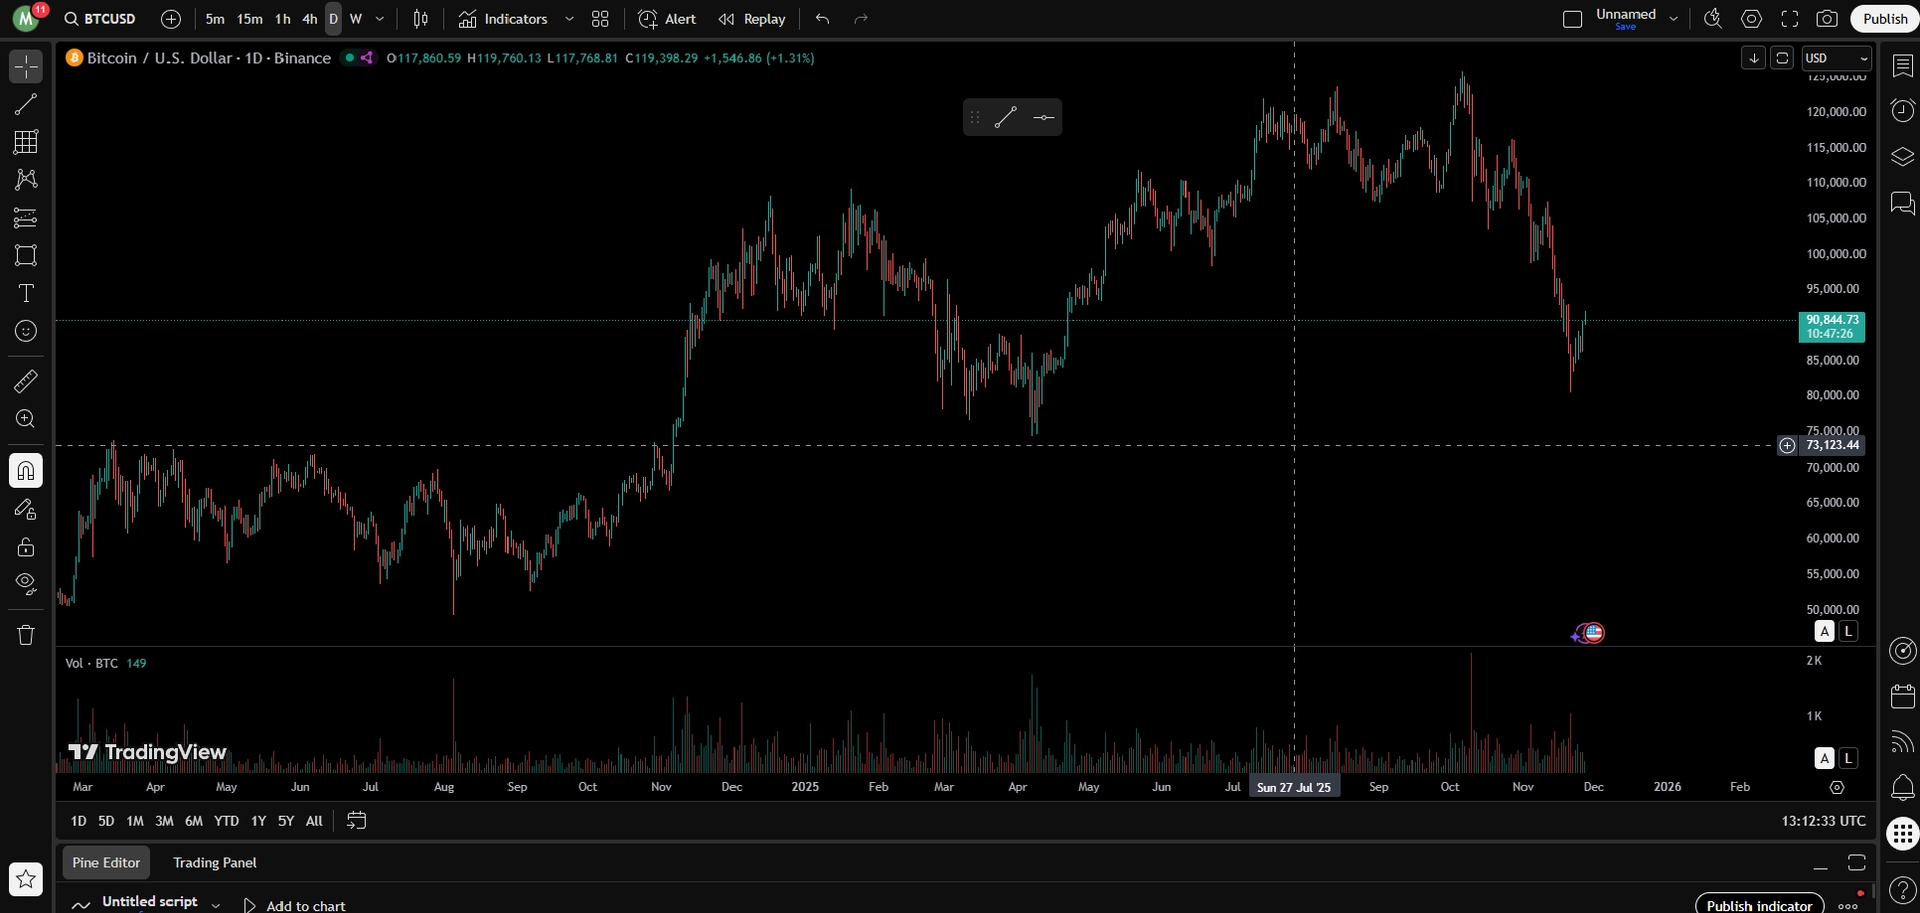The image size is (1920, 913).
Task: Open the chart patterns tool group
Action: pyautogui.click(x=26, y=180)
